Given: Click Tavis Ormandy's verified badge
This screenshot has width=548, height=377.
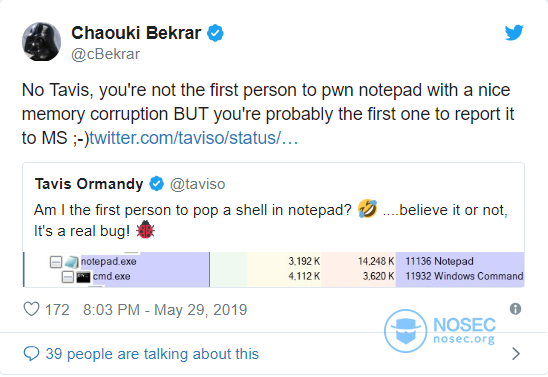Looking at the screenshot, I should coord(157,184).
